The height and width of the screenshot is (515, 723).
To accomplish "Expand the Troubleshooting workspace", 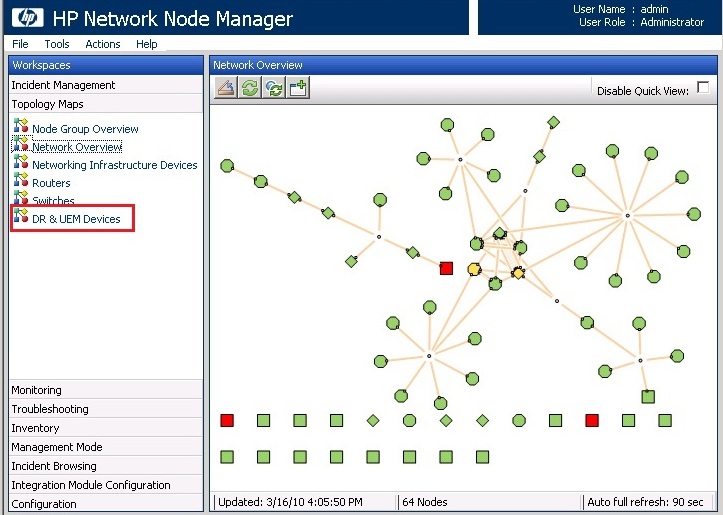I will pos(50,409).
